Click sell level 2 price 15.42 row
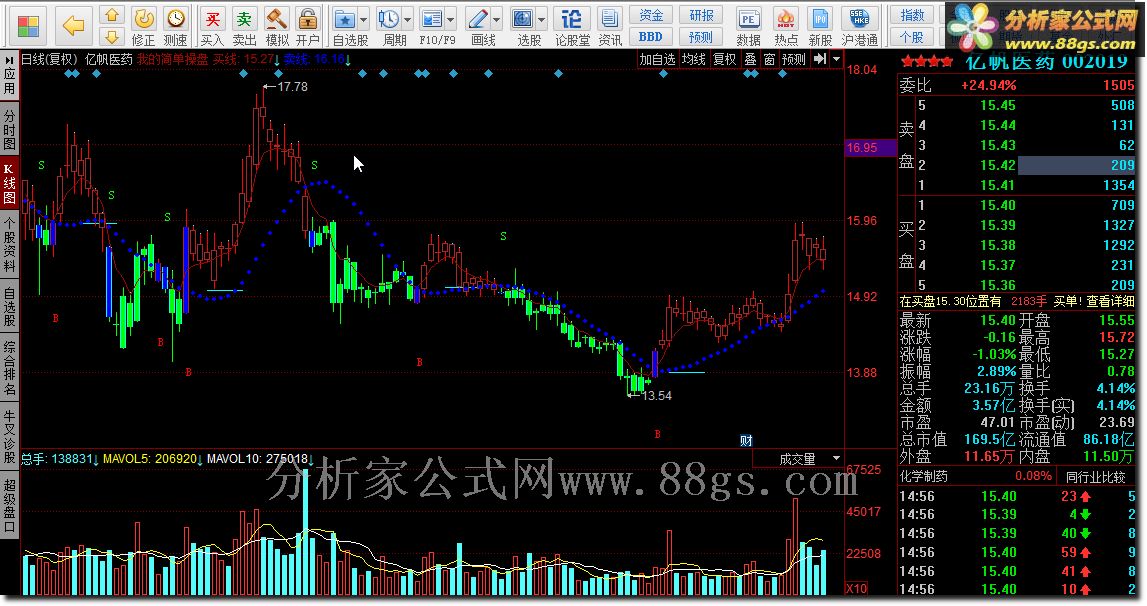 coord(1026,165)
